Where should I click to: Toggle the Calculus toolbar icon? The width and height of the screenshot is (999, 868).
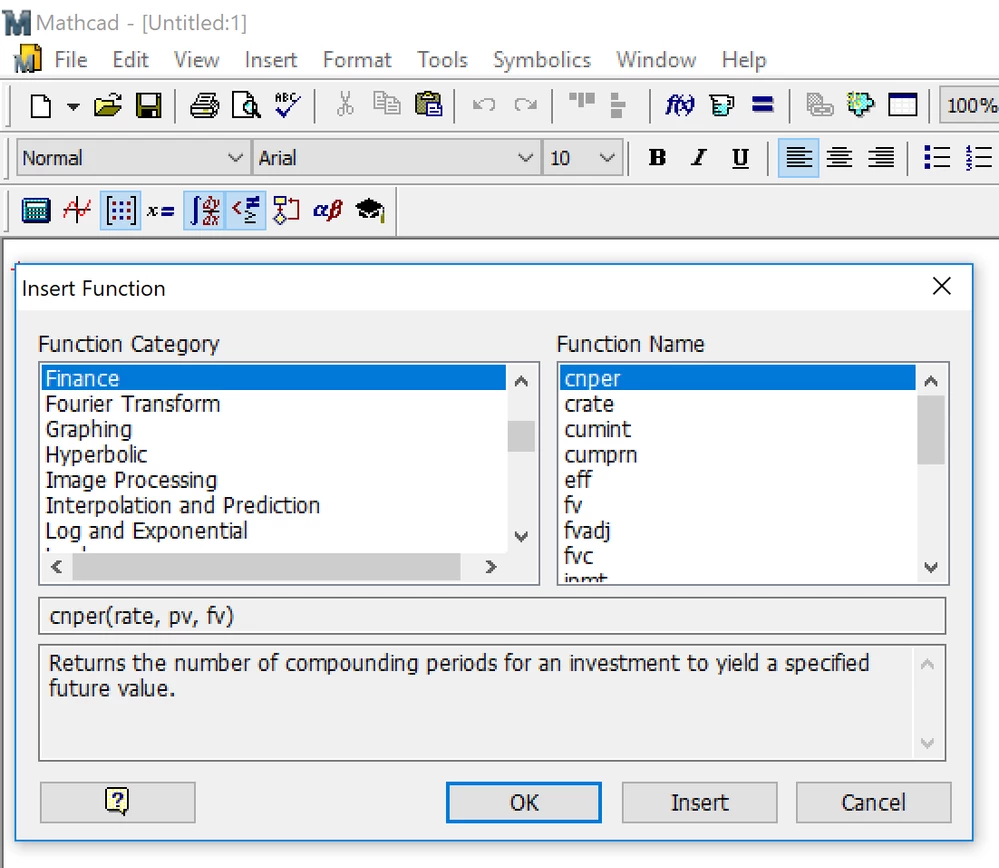pos(205,210)
